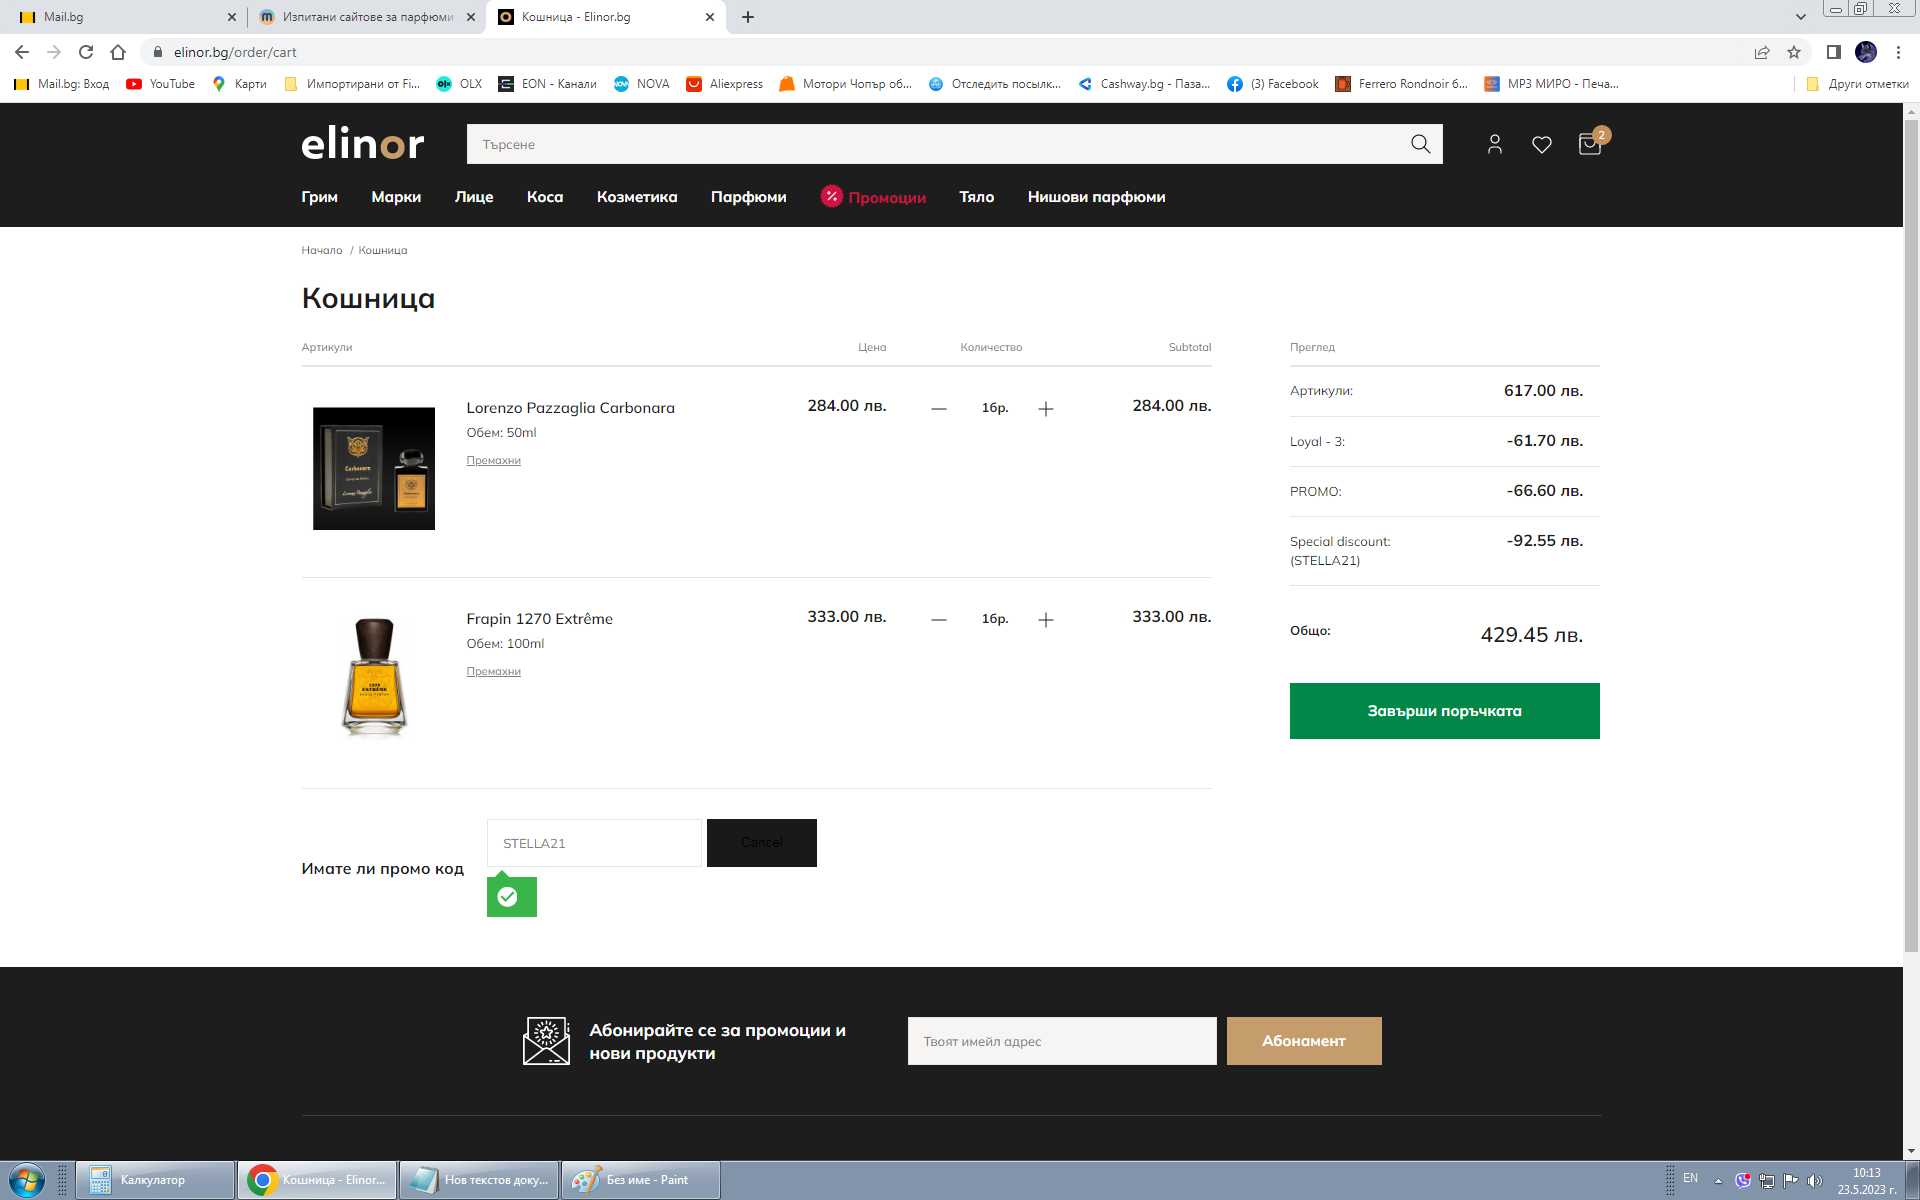The image size is (1920, 1200).
Task: Increase the Frapin 1270 Extrême quantity
Action: [x=1046, y=620]
